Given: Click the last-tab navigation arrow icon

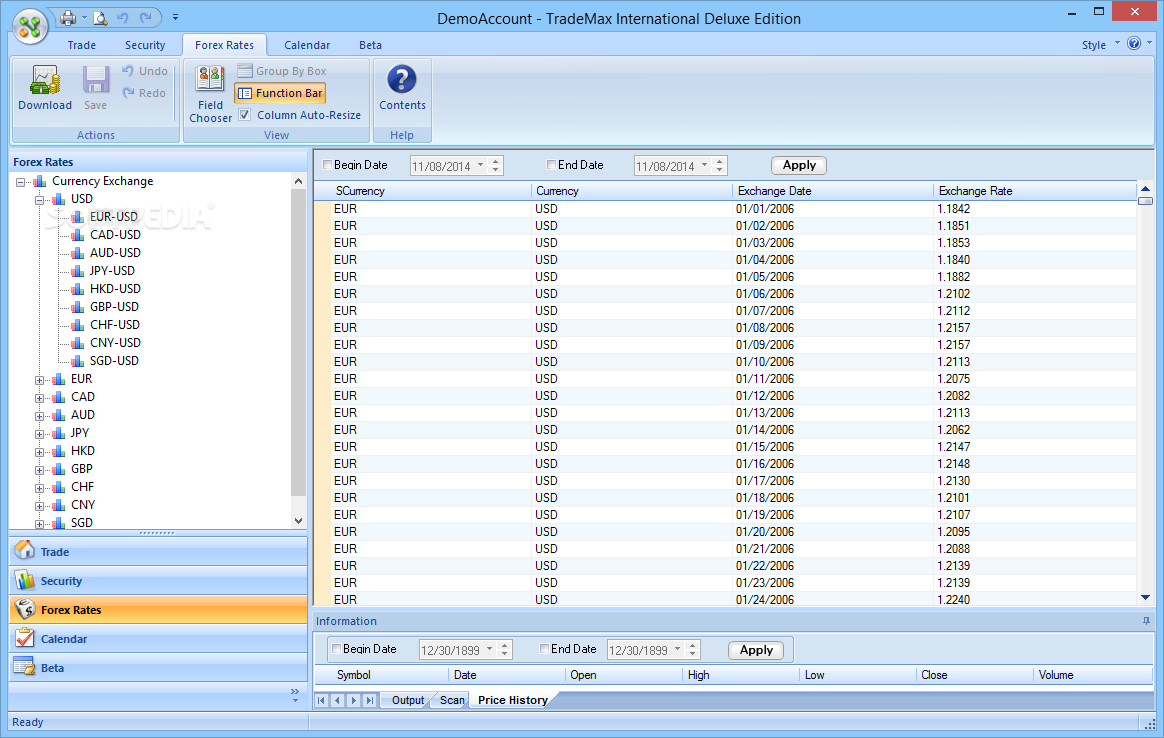Looking at the screenshot, I should pyautogui.click(x=370, y=700).
